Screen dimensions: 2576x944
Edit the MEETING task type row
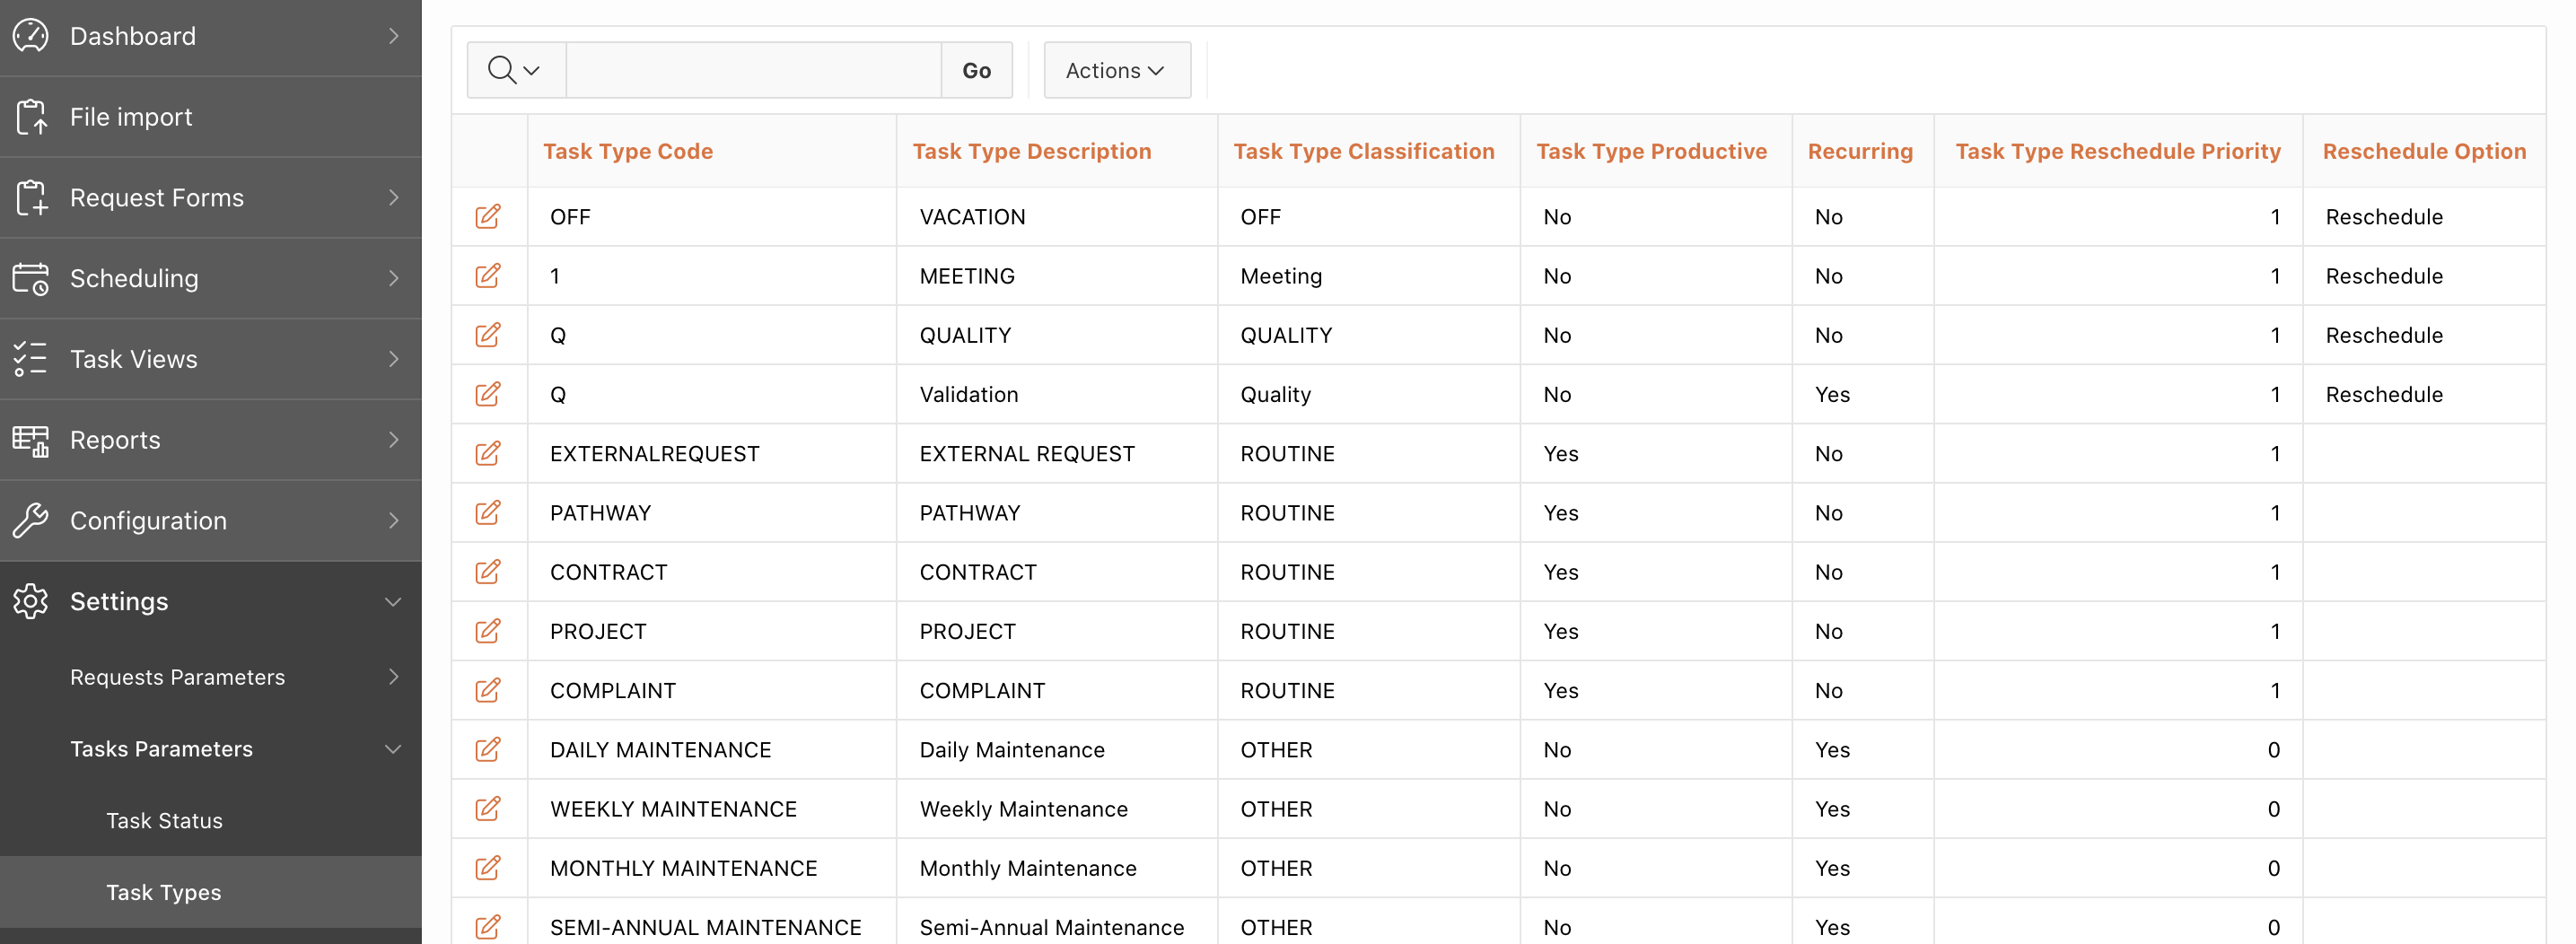pyautogui.click(x=488, y=276)
